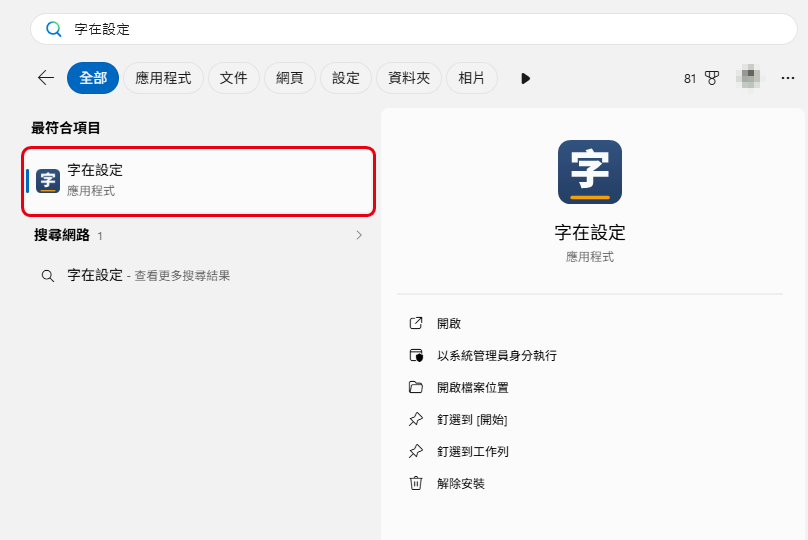Image resolution: width=808 pixels, height=540 pixels.
Task: Click the folder icon beside 開啟檔案位置
Action: coord(416,387)
